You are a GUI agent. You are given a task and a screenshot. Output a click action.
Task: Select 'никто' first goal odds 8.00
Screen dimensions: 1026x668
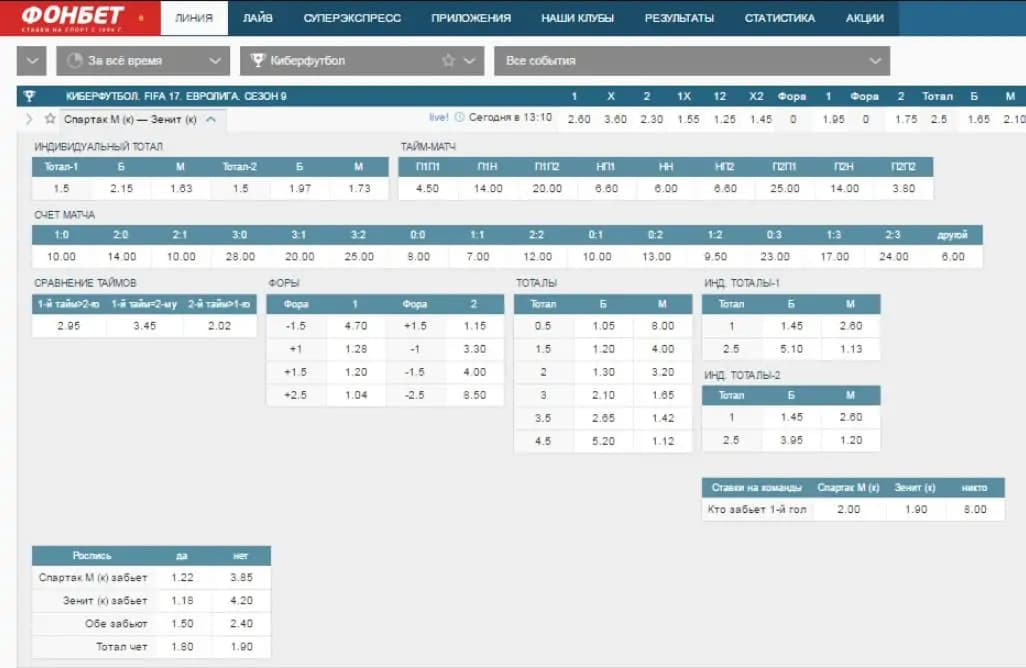click(x=975, y=509)
